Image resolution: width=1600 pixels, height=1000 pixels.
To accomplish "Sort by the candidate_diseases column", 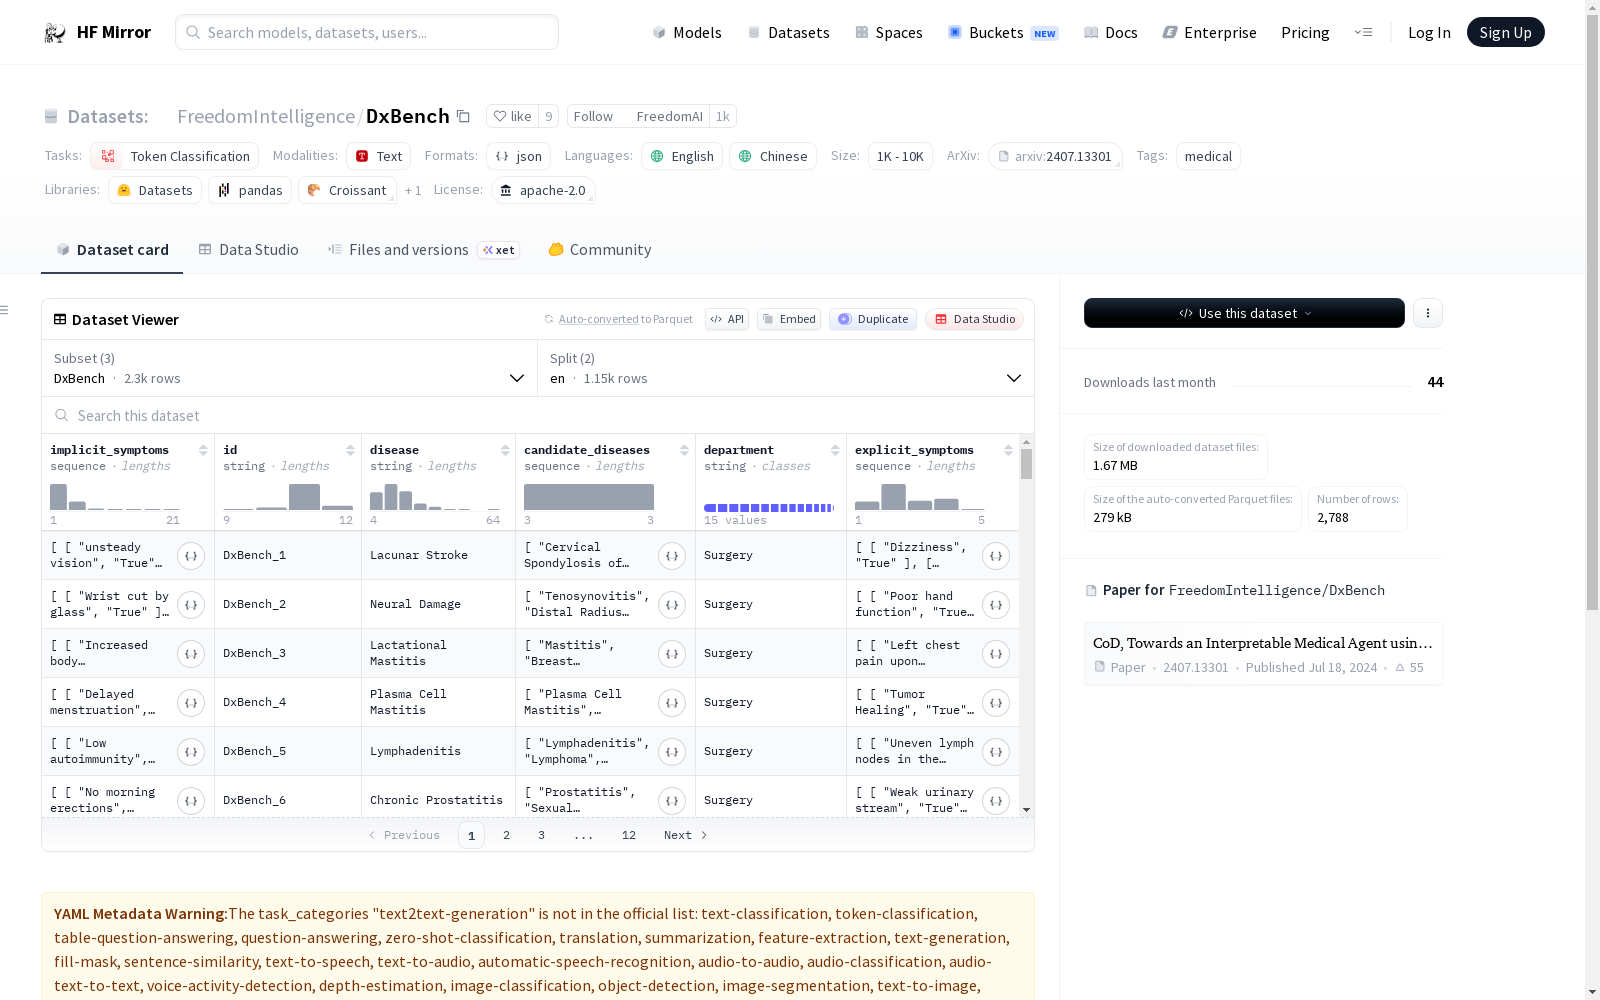I will click(x=684, y=450).
